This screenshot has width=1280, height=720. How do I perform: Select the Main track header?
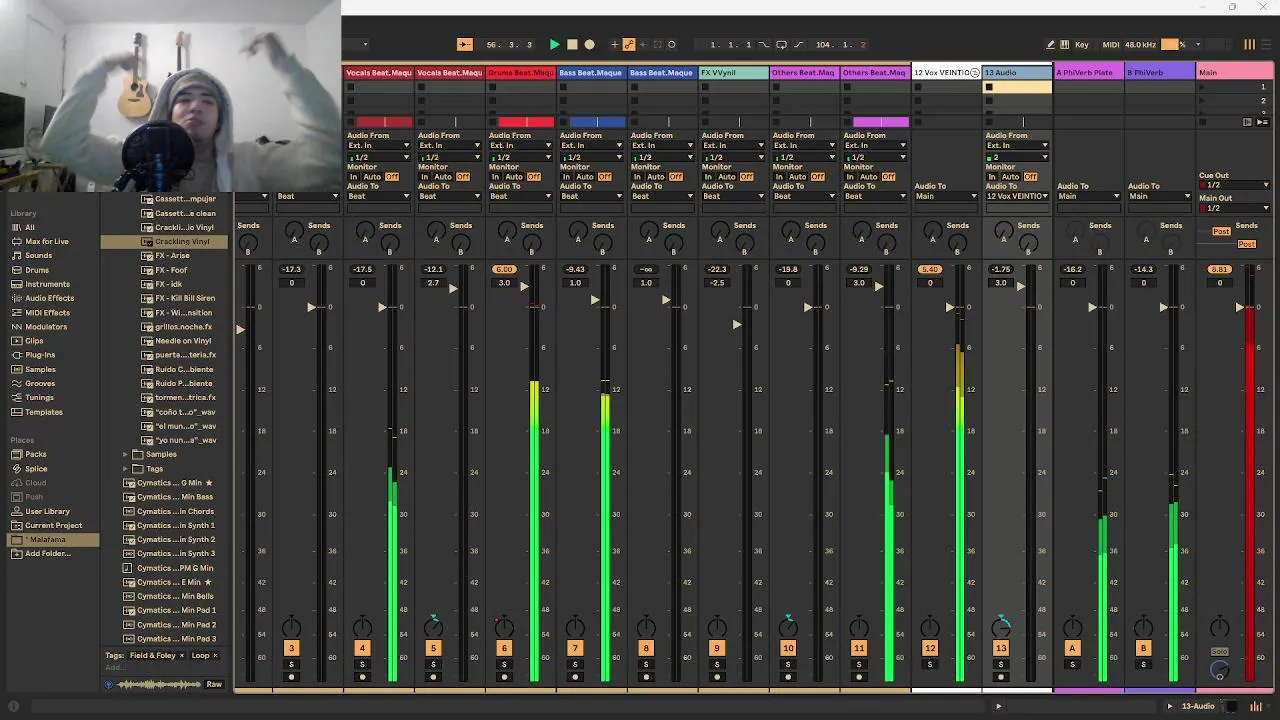[x=1234, y=73]
